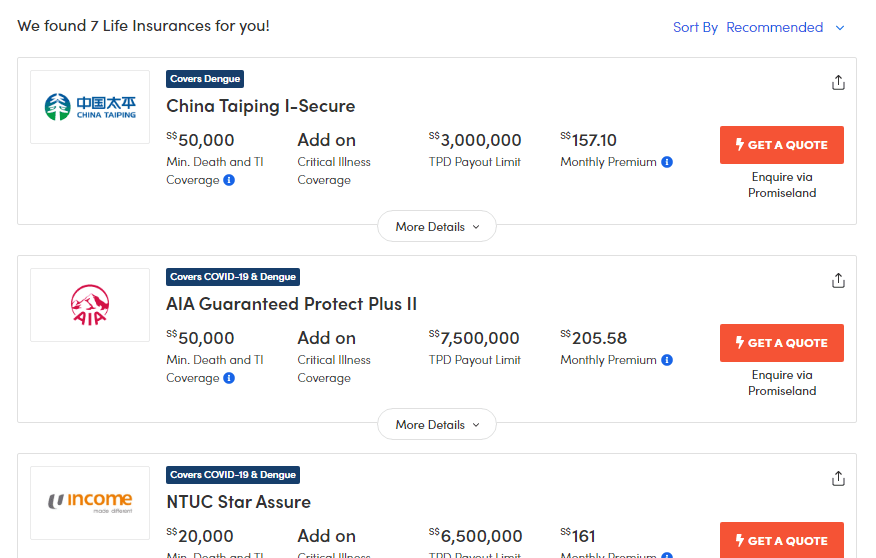
Task: Open info icon beside China Taiping Death and TI Coverage
Action: (x=229, y=180)
